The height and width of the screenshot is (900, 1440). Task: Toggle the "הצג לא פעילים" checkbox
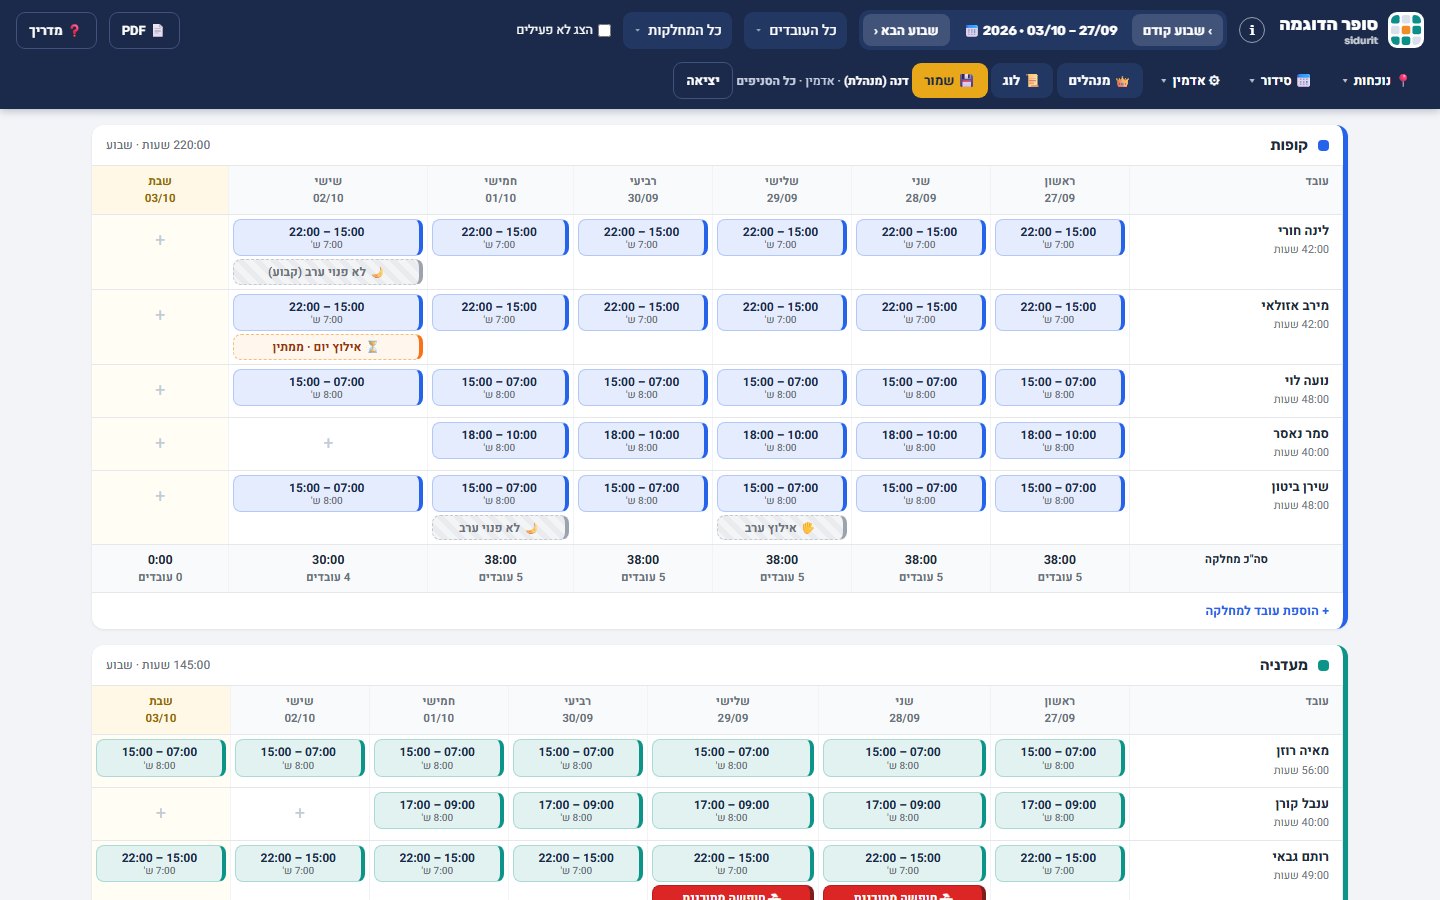(604, 30)
